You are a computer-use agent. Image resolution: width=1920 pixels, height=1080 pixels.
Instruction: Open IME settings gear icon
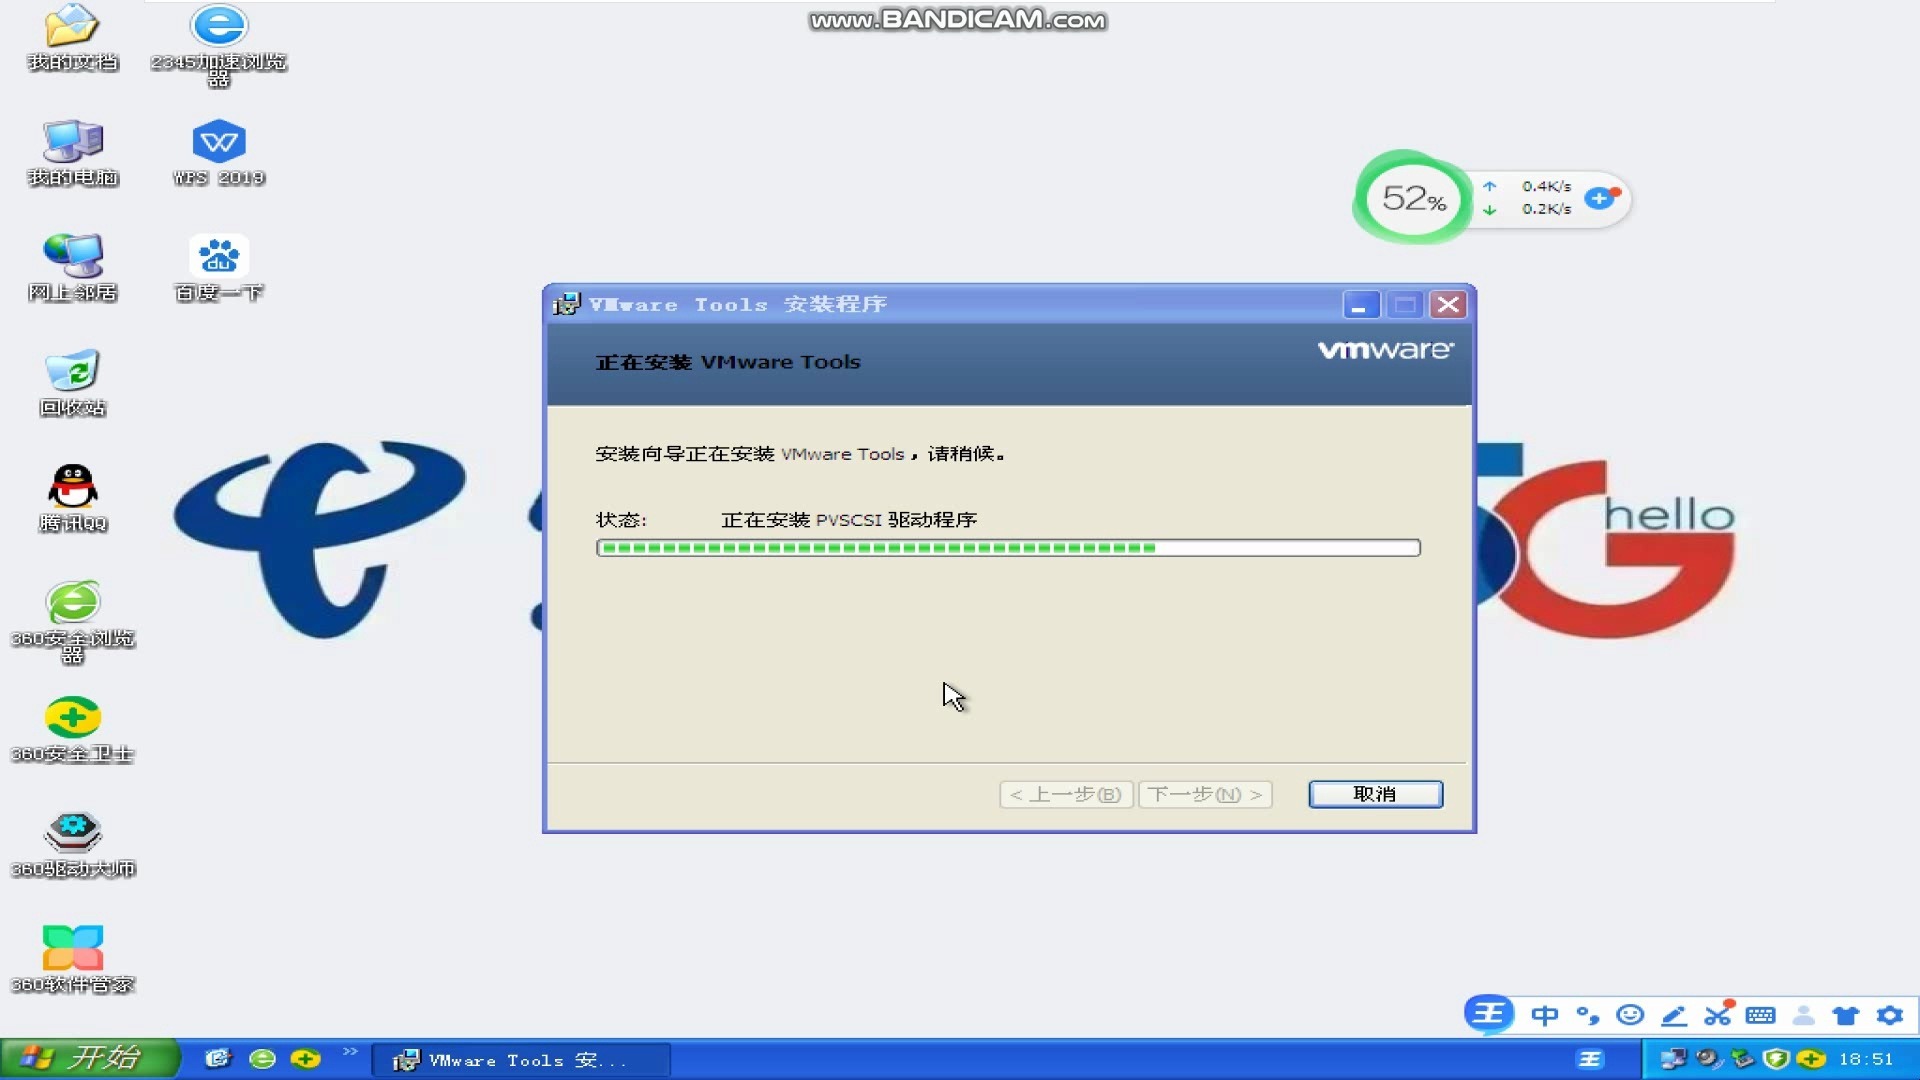[1889, 1016]
